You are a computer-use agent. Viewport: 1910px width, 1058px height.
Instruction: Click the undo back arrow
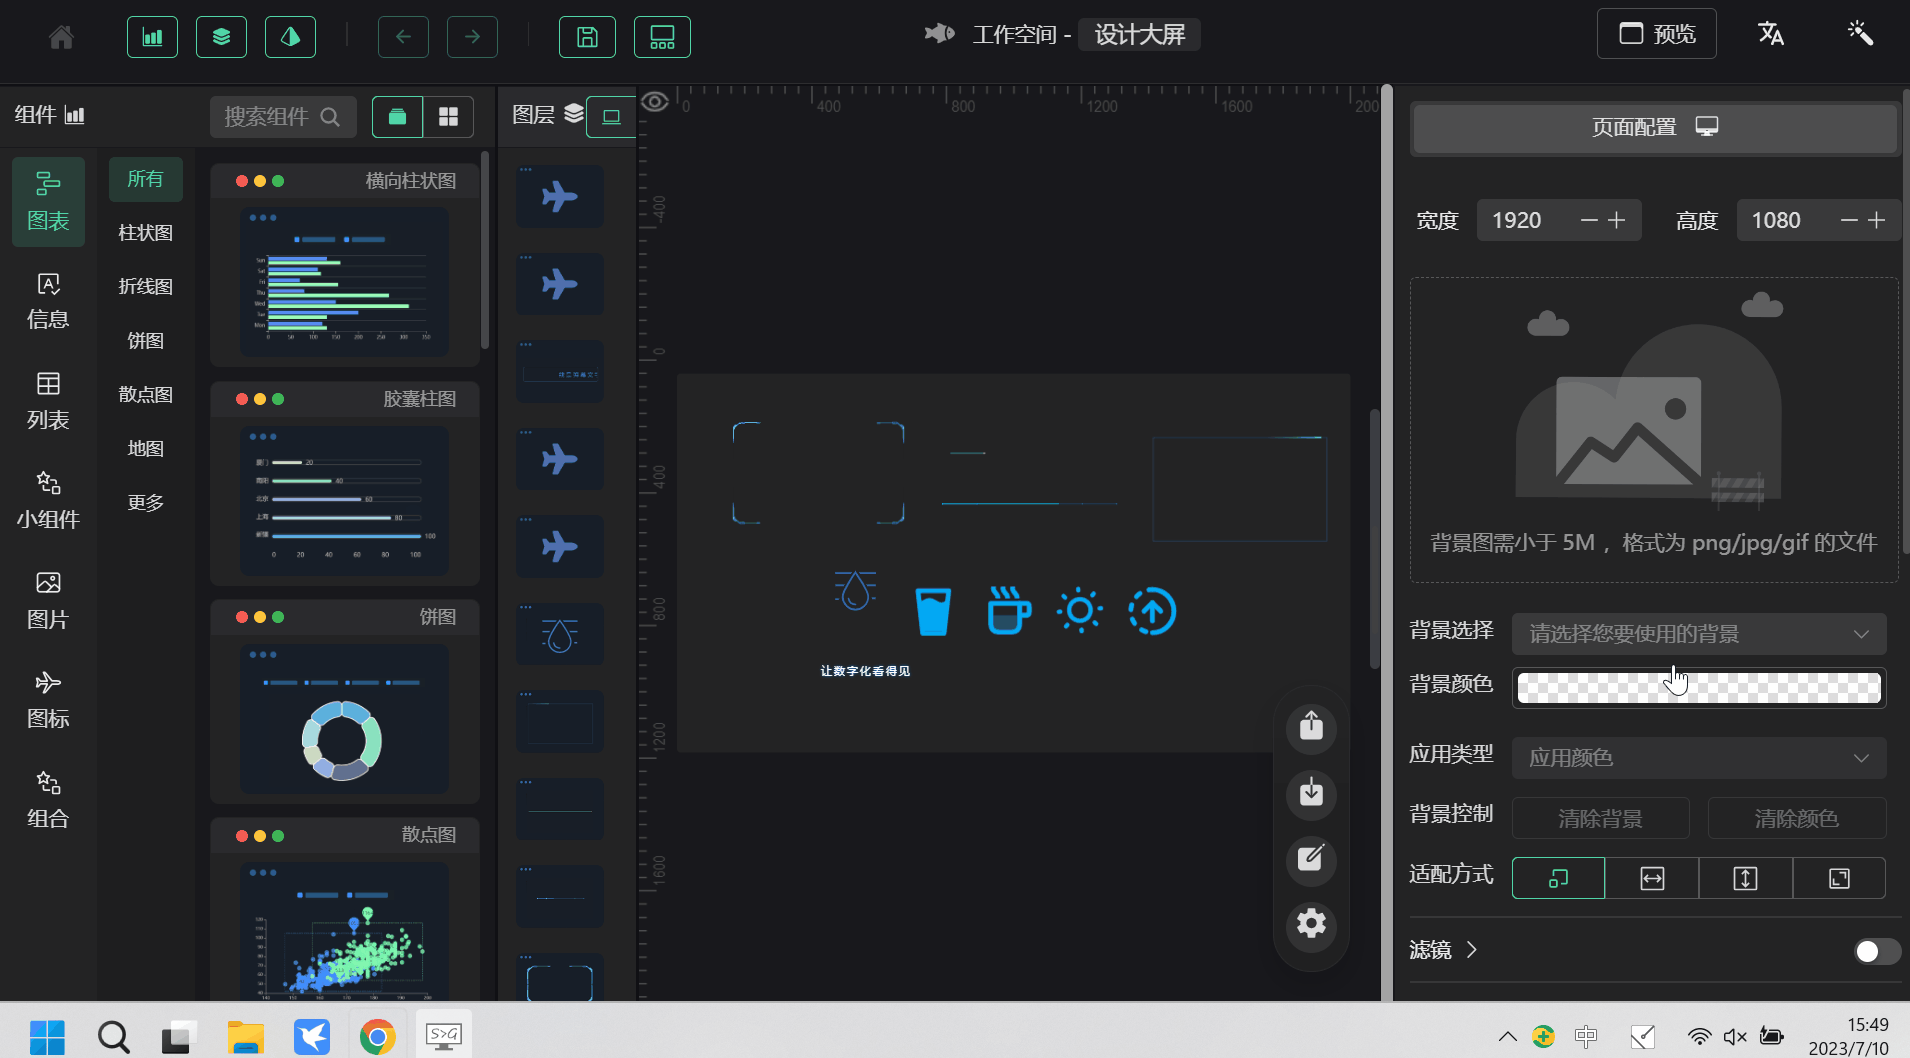(x=403, y=37)
